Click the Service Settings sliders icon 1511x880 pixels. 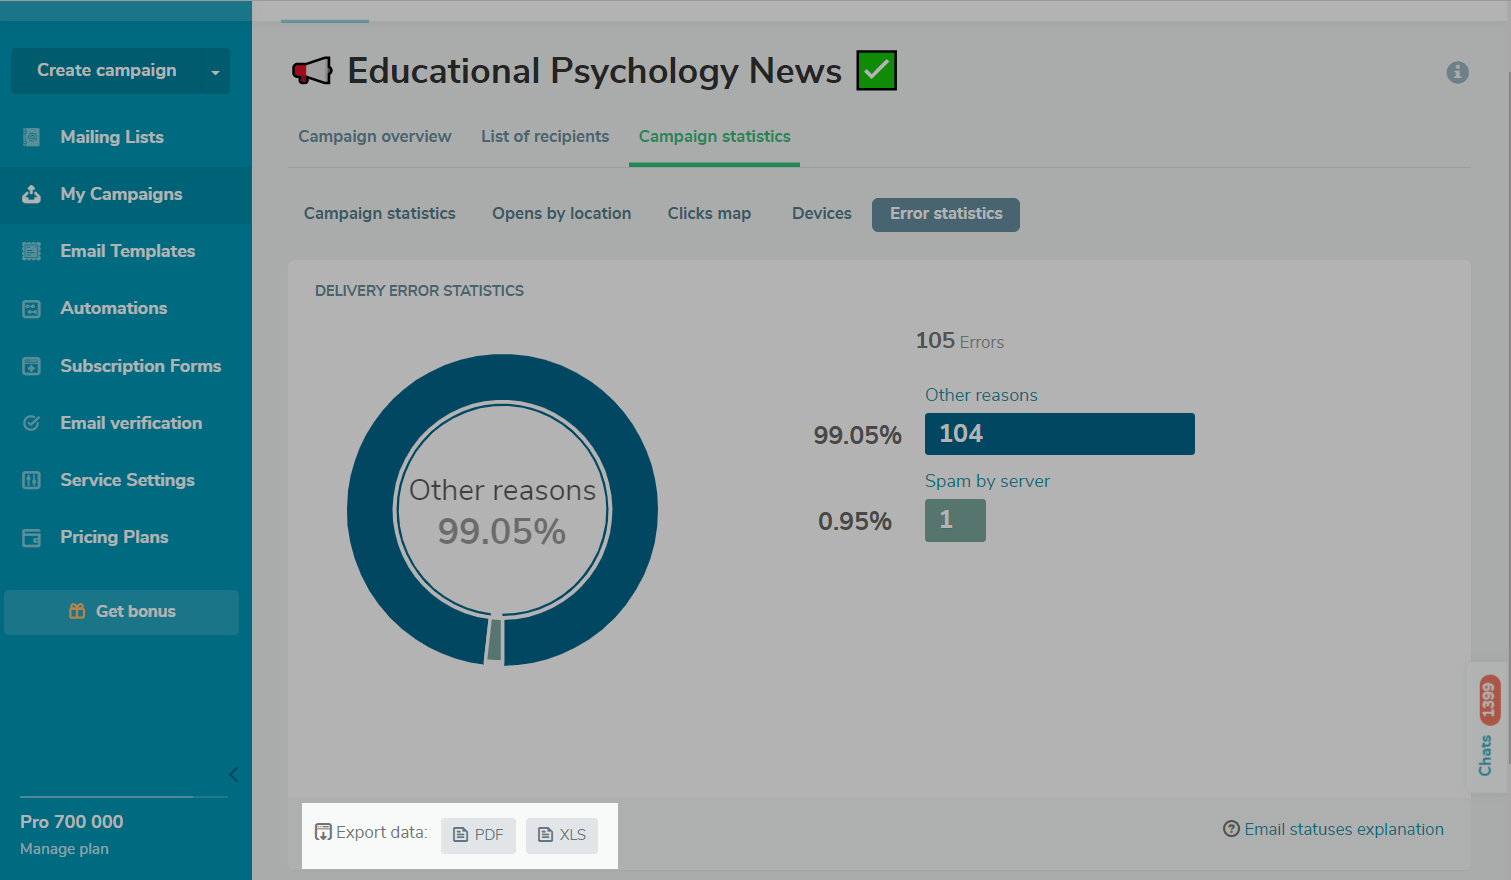pos(32,480)
